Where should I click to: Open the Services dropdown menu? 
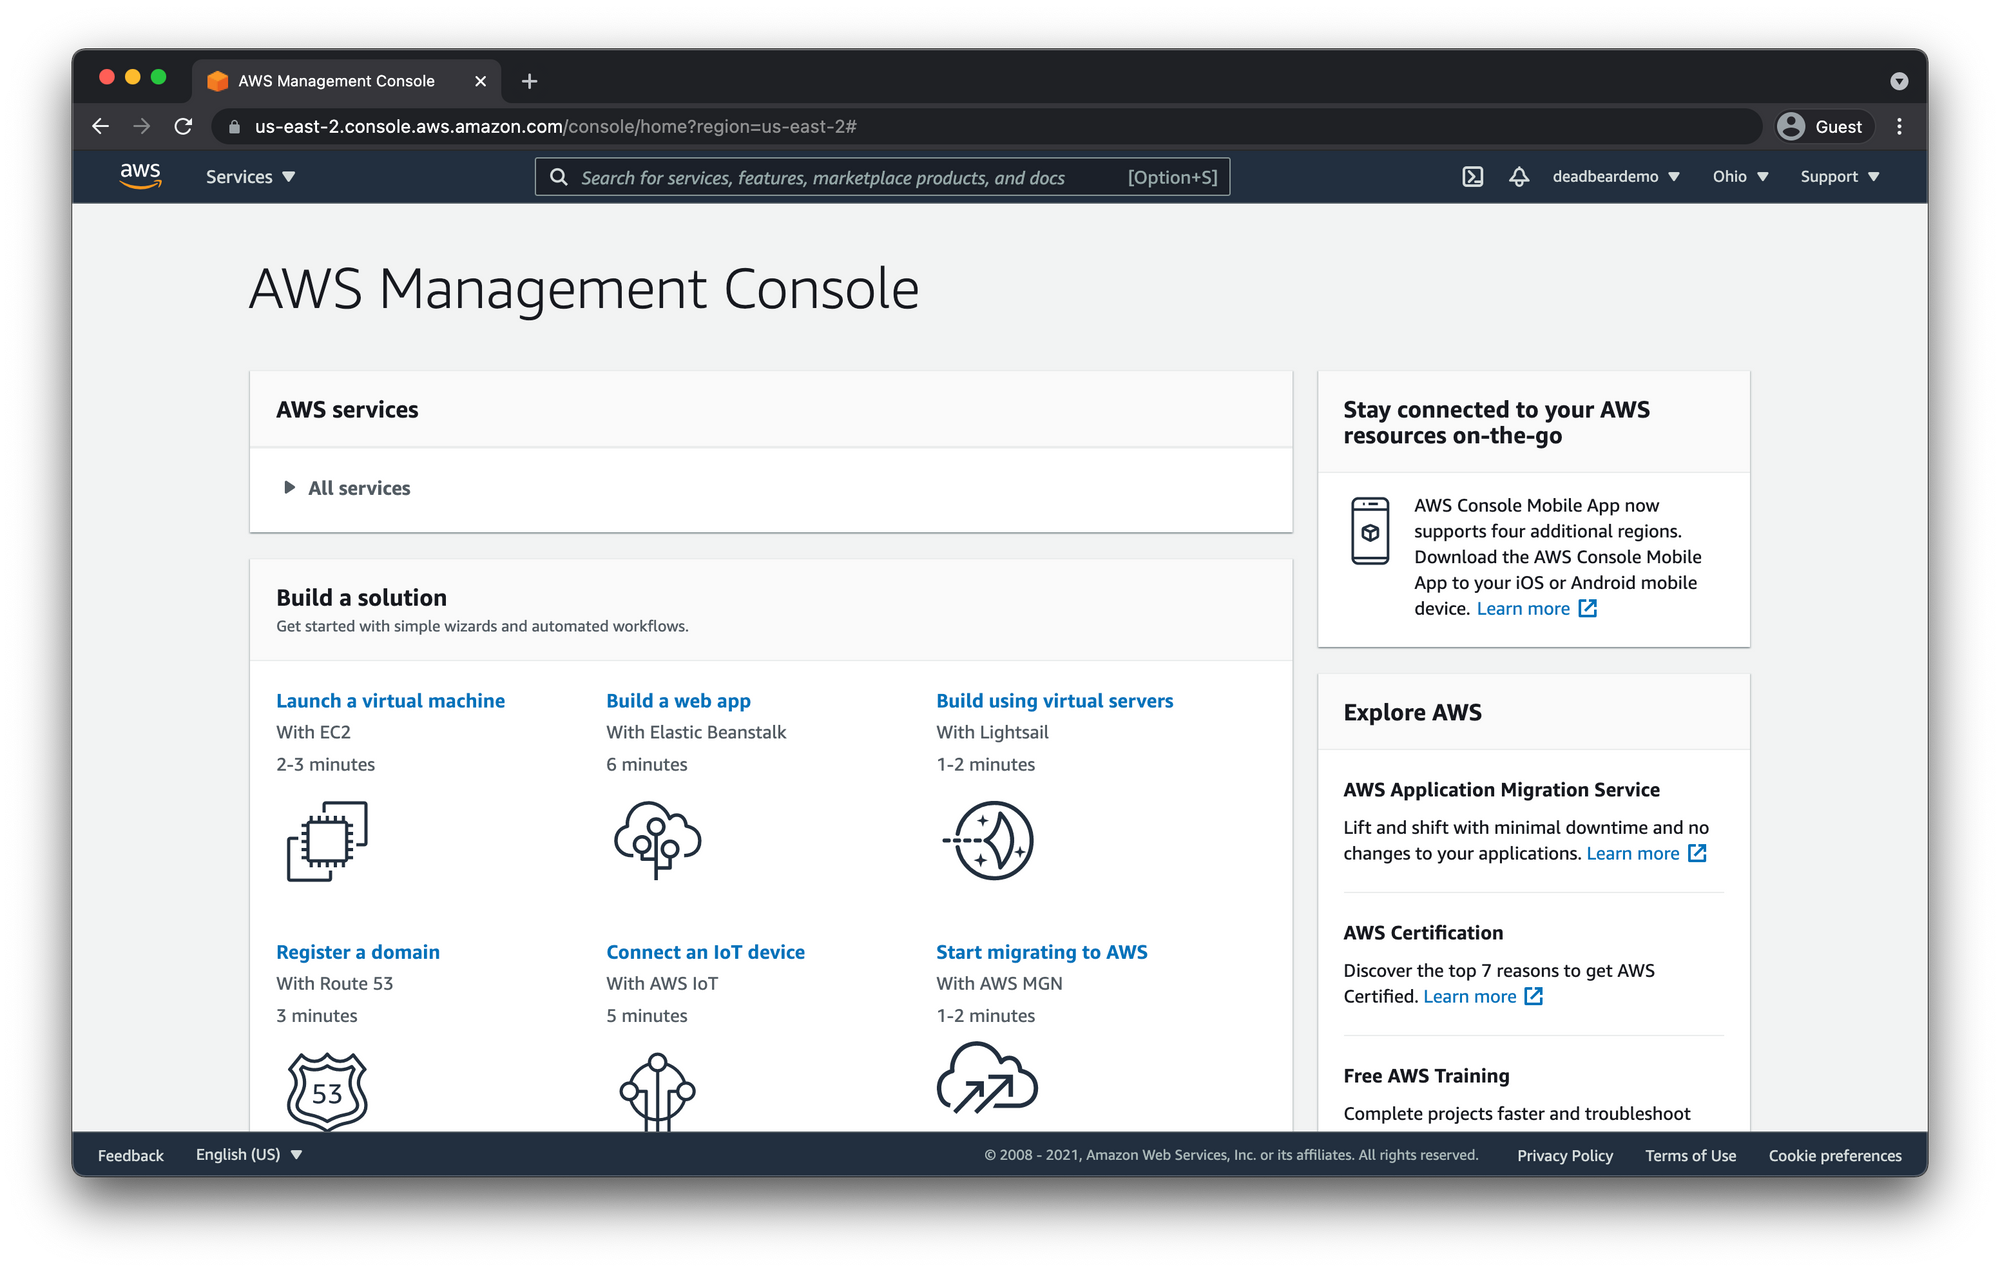click(x=250, y=177)
